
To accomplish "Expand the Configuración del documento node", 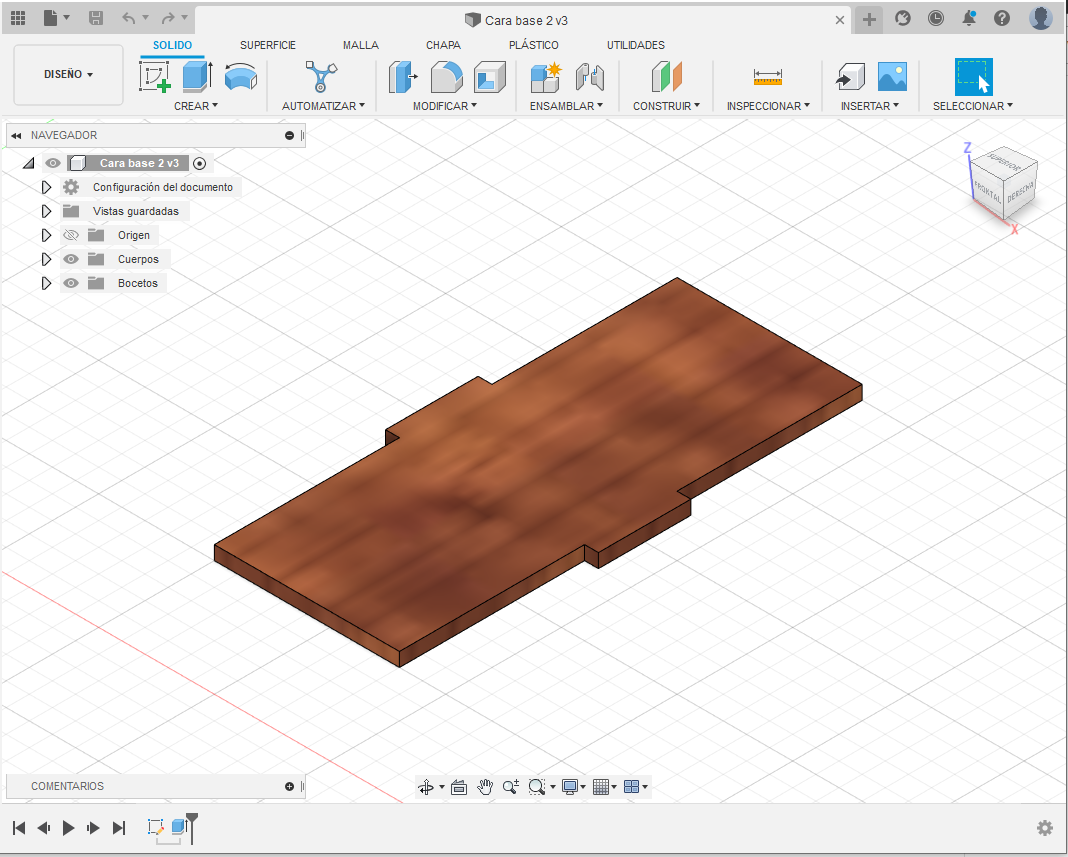I will pyautogui.click(x=46, y=187).
